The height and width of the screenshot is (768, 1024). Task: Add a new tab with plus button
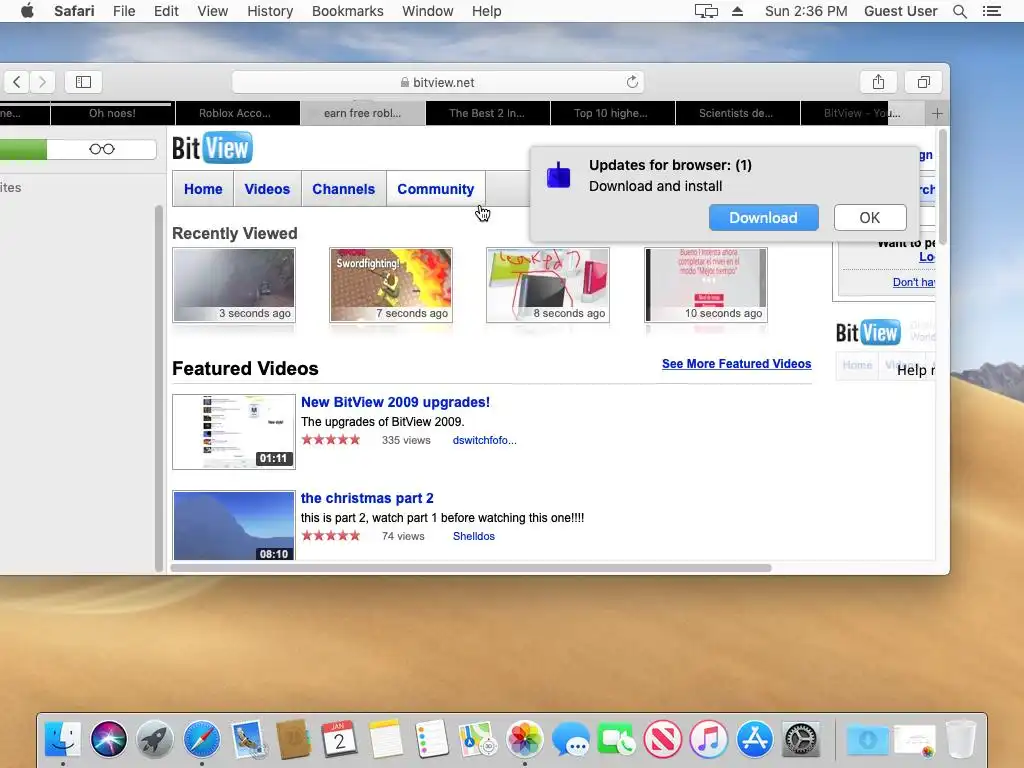coord(937,113)
